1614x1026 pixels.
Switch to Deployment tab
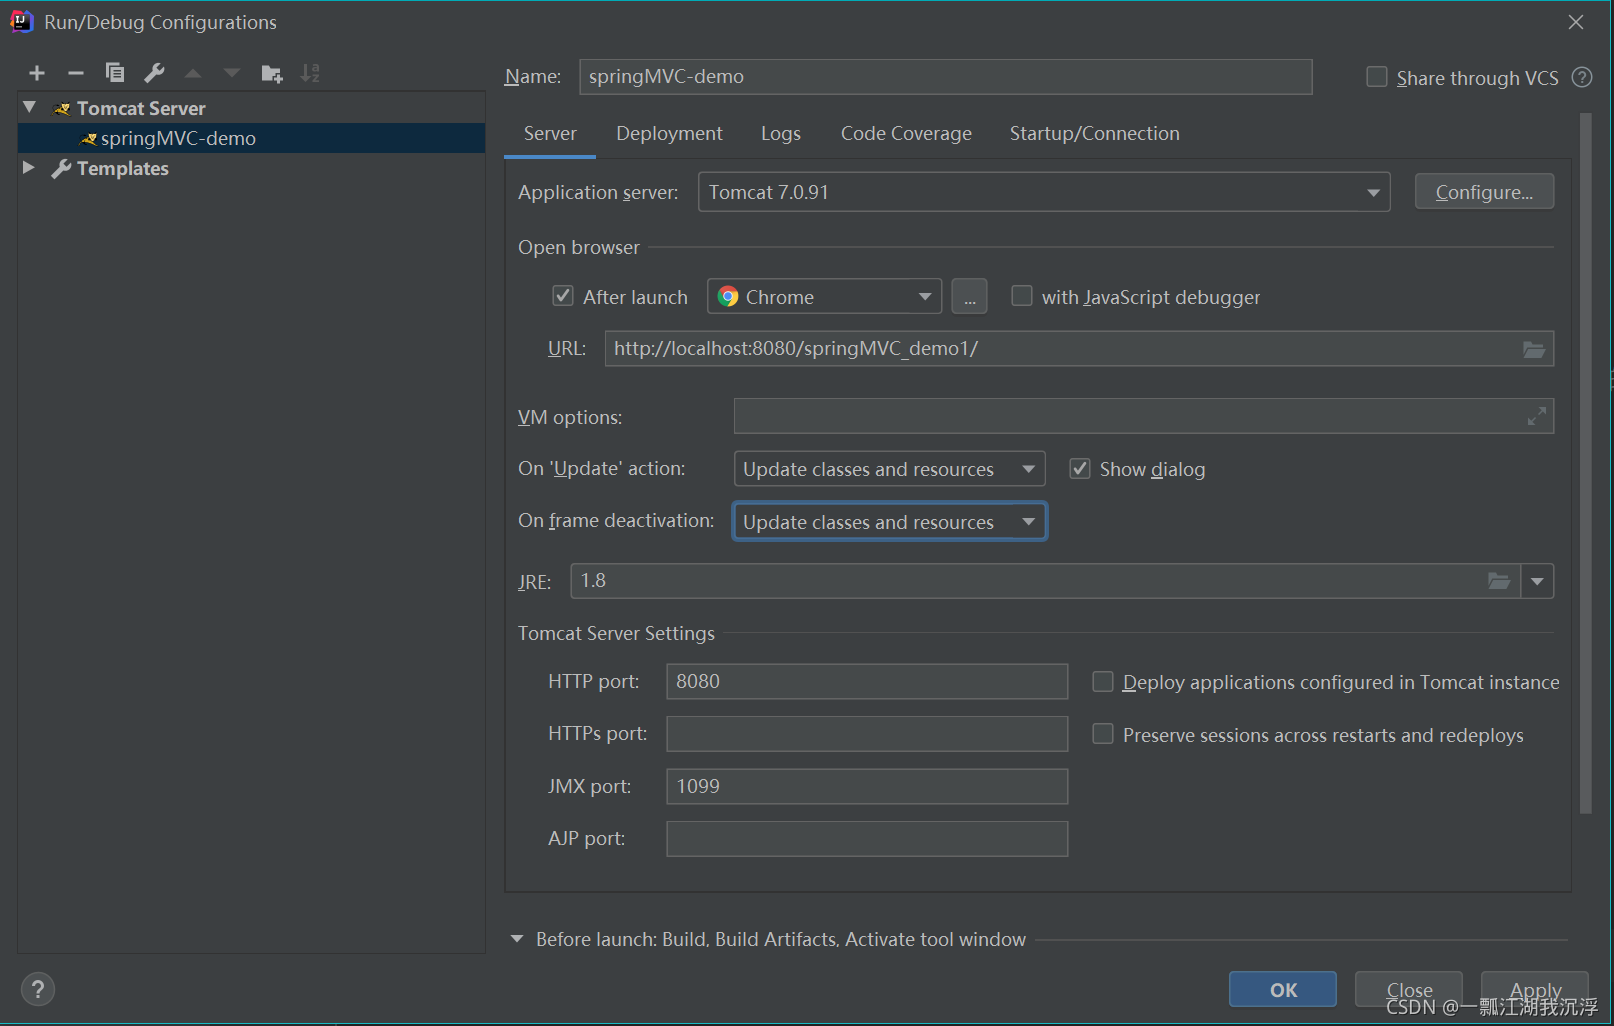tap(669, 133)
